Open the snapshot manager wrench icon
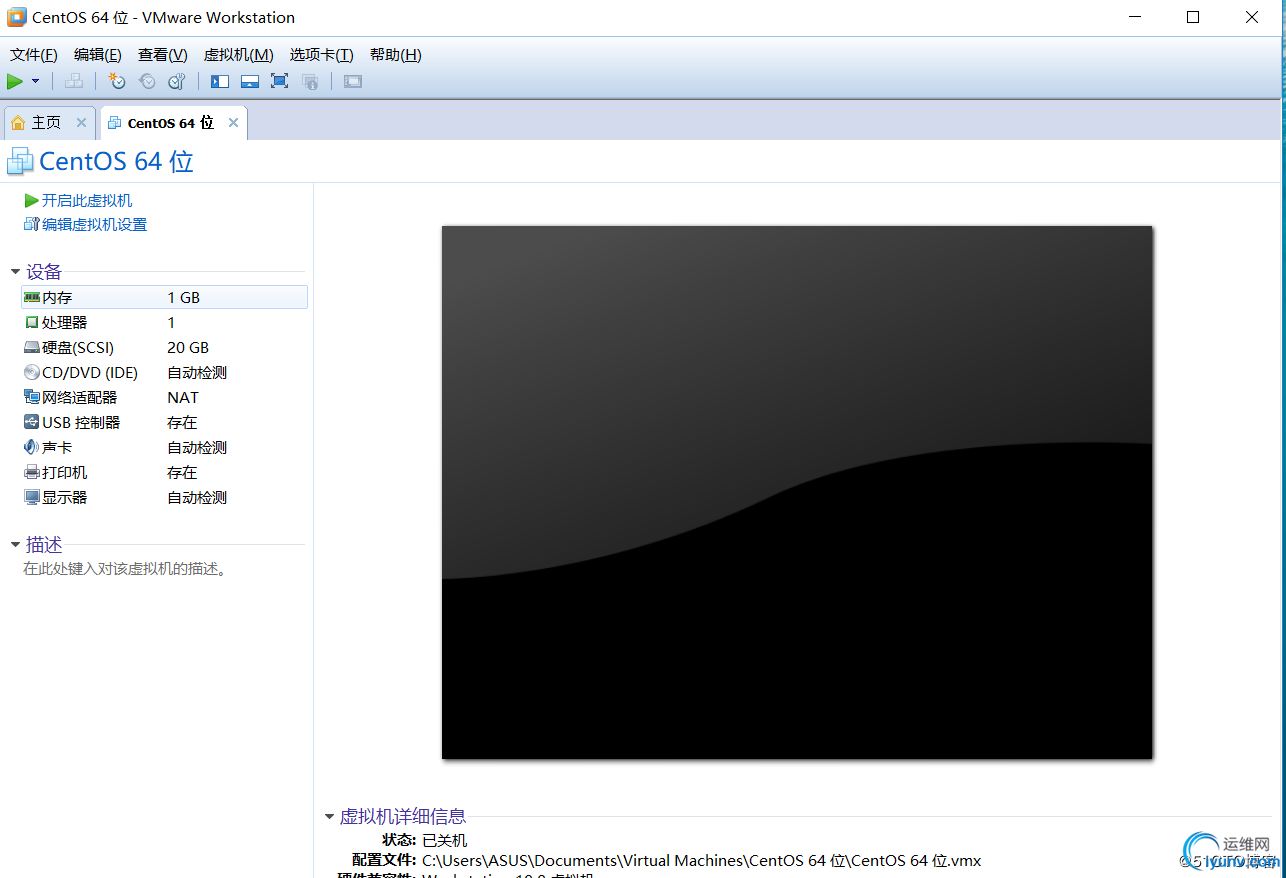The image size is (1286, 878). [x=177, y=81]
